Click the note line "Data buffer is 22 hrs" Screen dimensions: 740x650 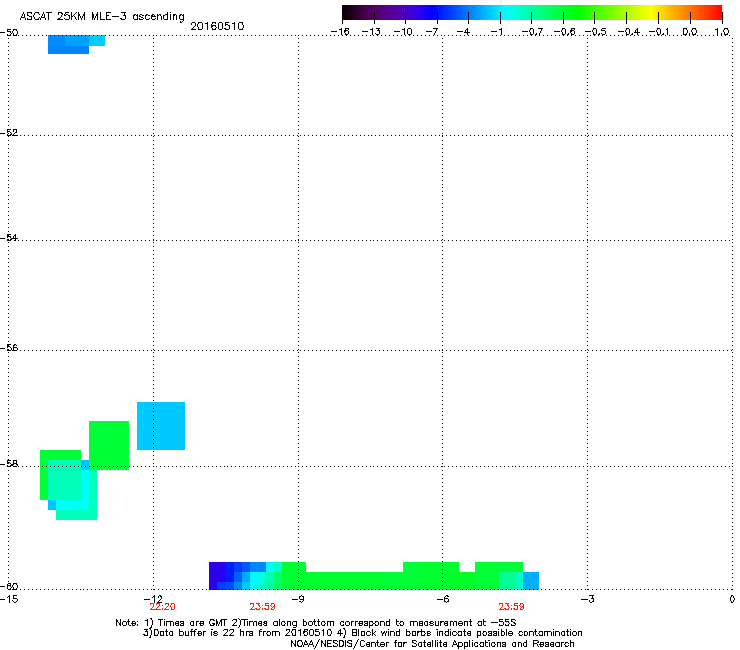coord(362,633)
